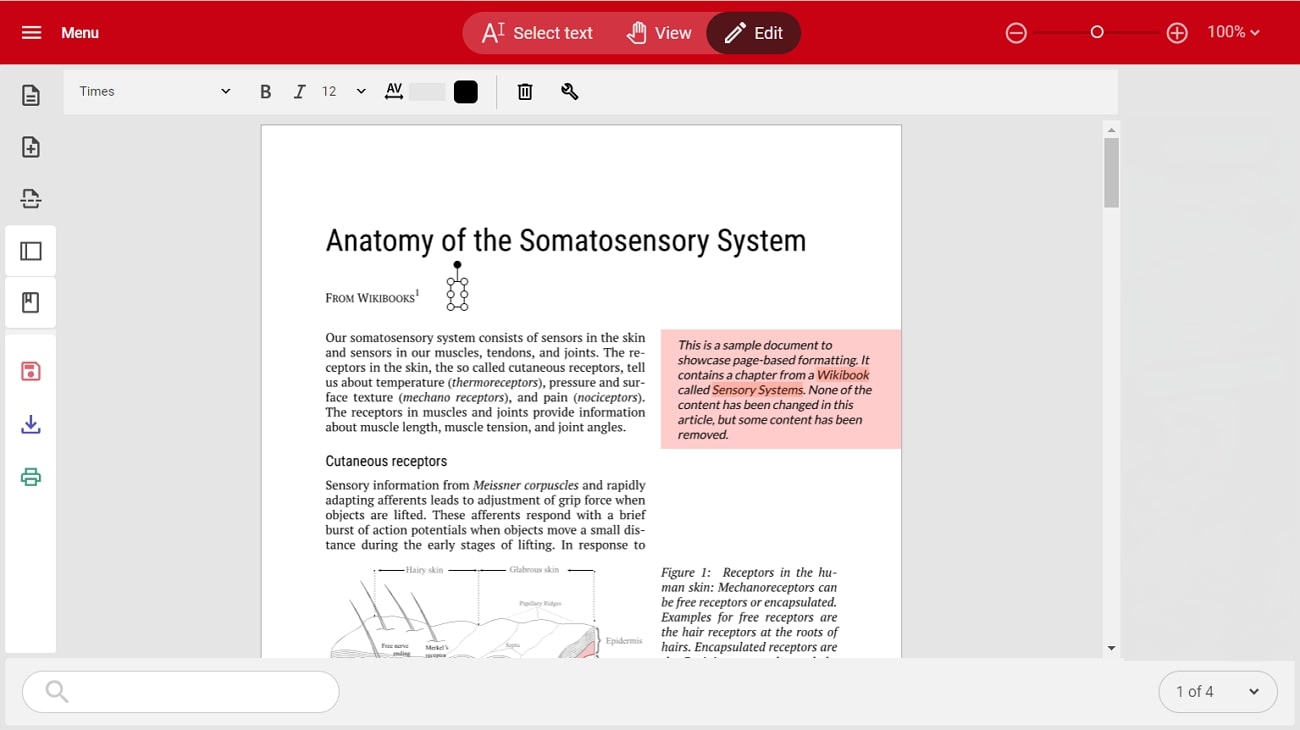Viewport: 1300px width, 730px height.
Task: Open the font size 12 dropdown
Action: coord(343,91)
